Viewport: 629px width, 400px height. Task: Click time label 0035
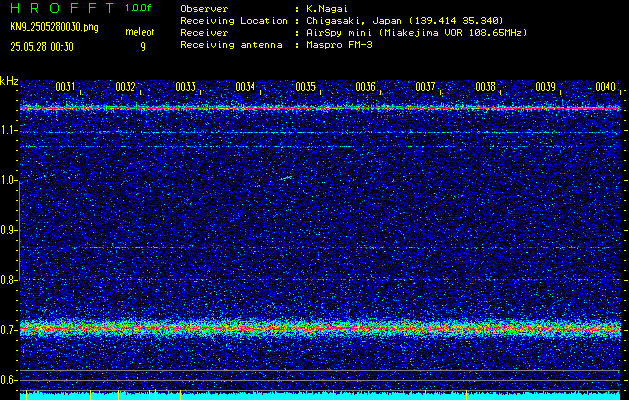pos(305,87)
